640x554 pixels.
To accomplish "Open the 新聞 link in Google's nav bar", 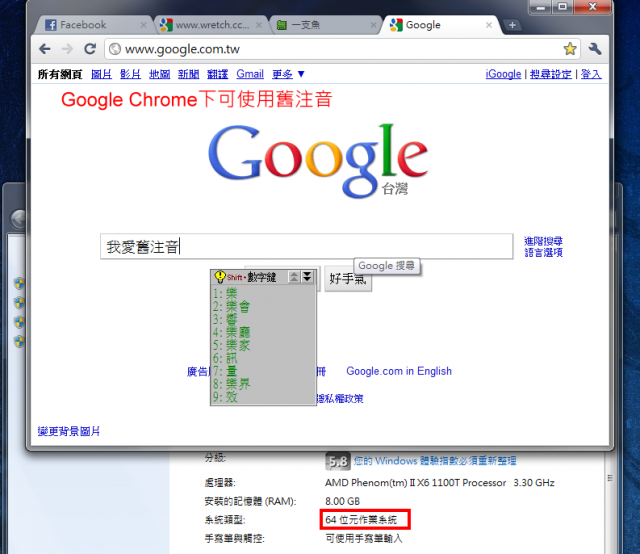I will [x=188, y=74].
